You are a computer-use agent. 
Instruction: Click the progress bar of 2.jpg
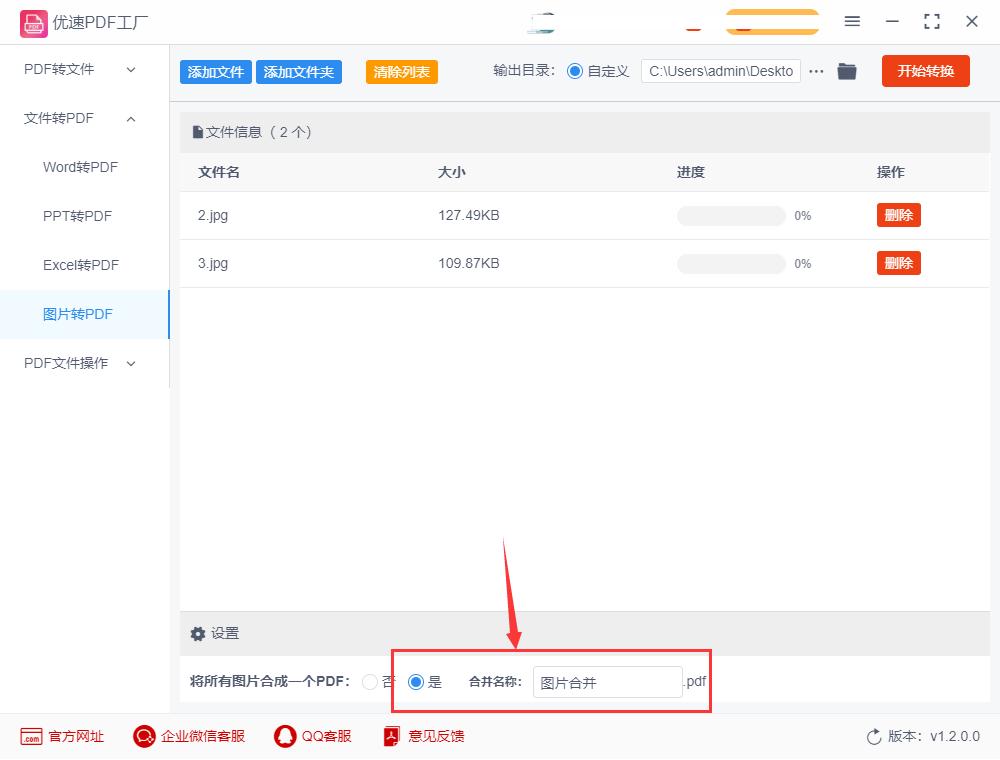click(x=731, y=215)
